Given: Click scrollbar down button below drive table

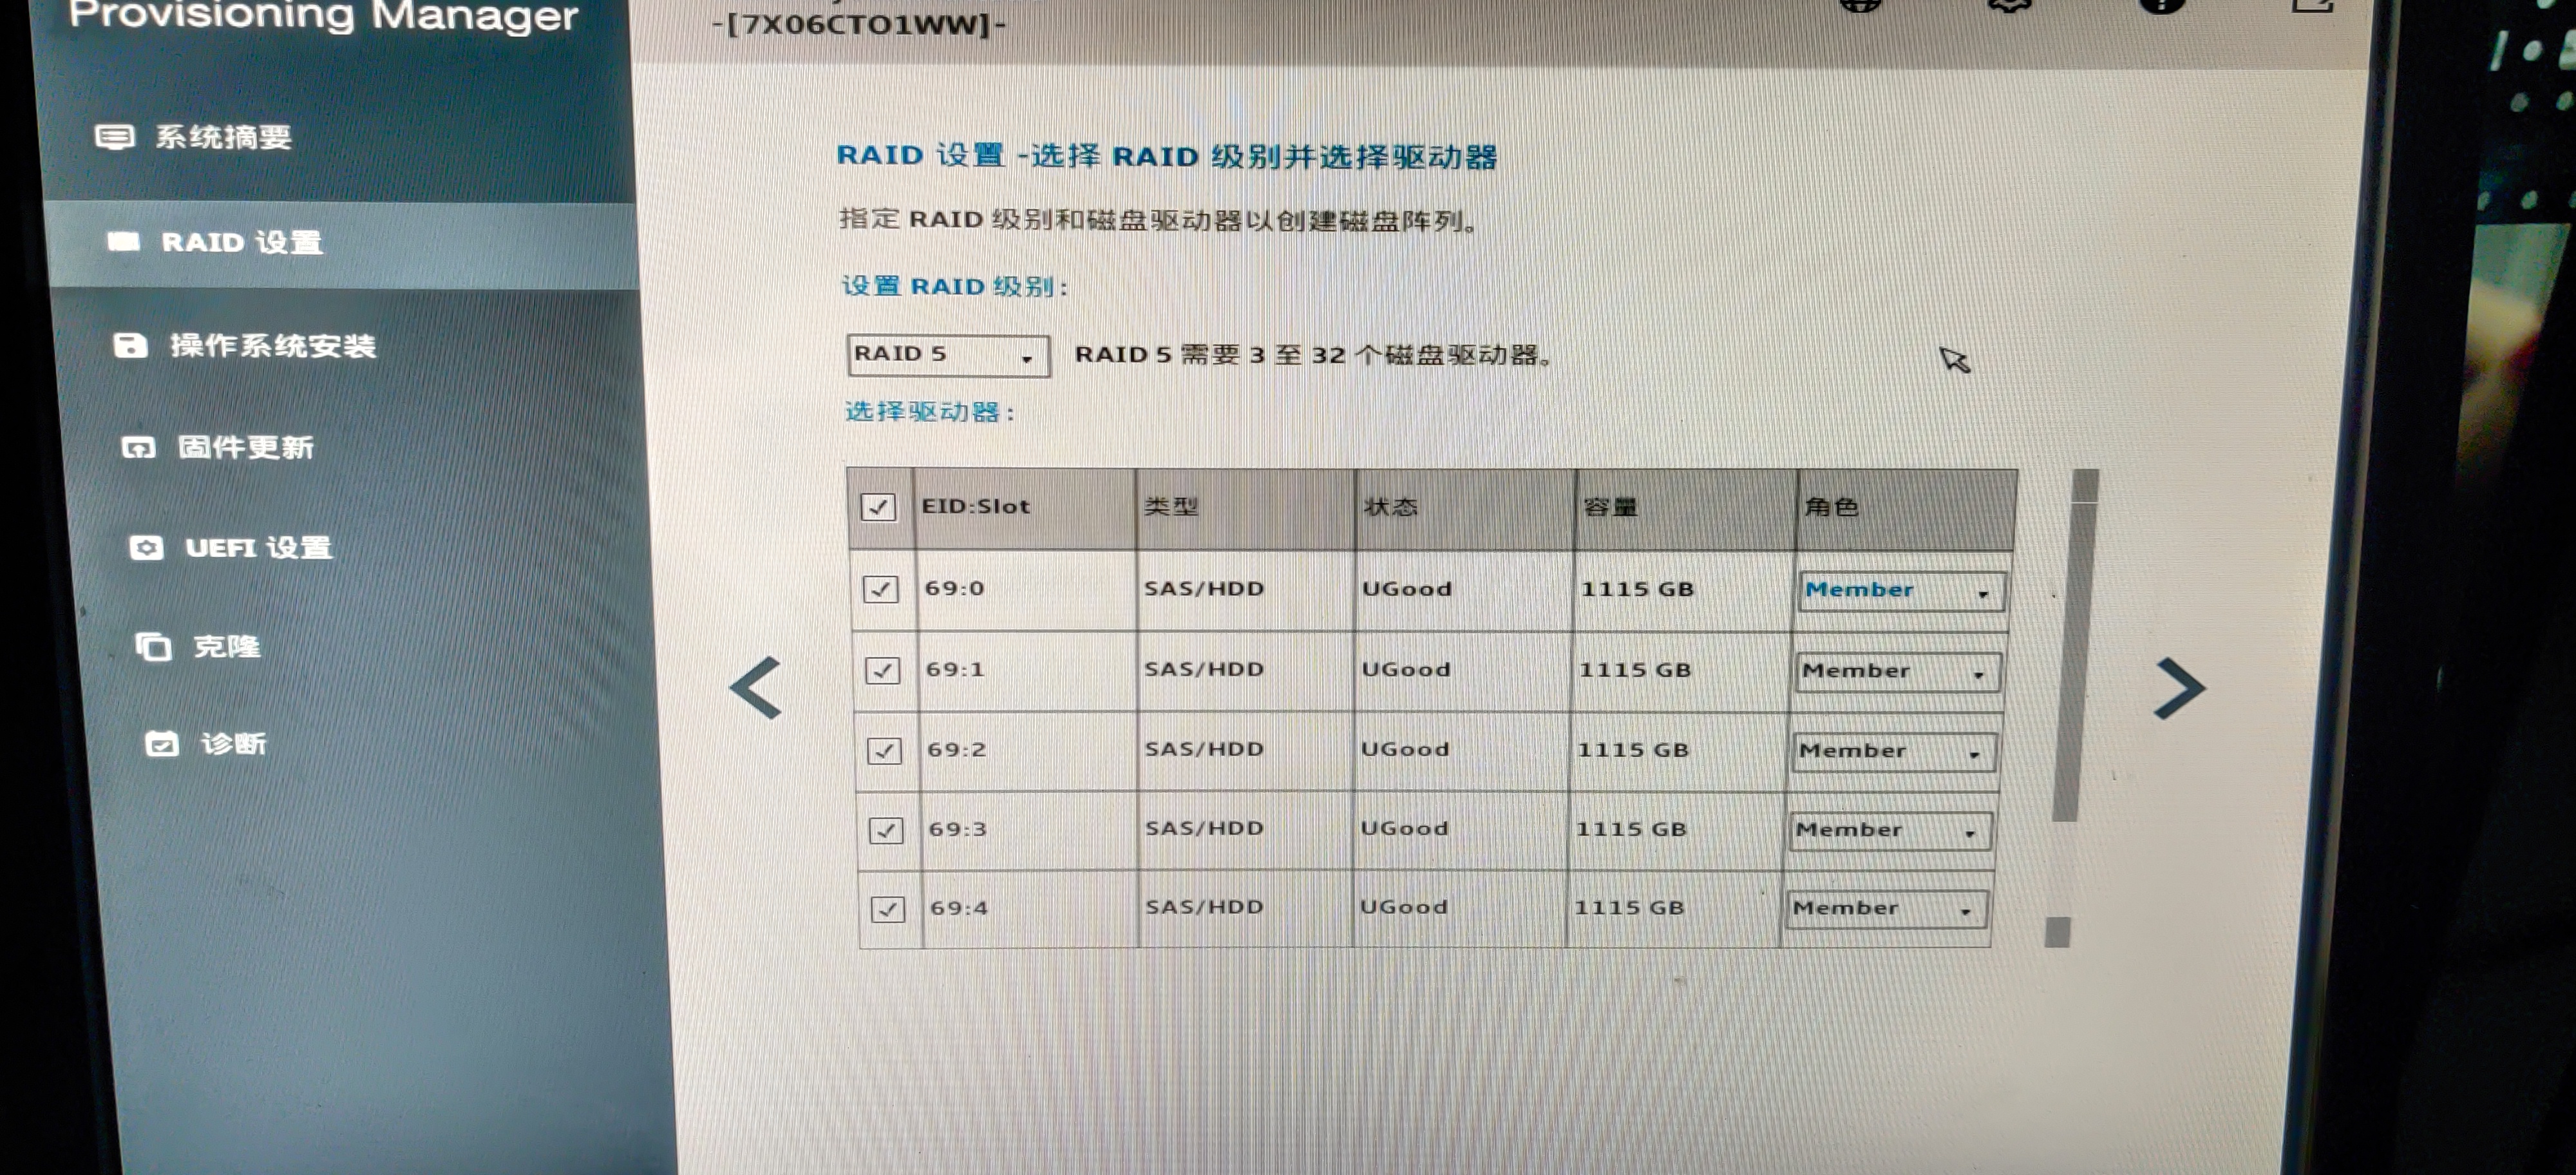Looking at the screenshot, I should click(x=2058, y=932).
